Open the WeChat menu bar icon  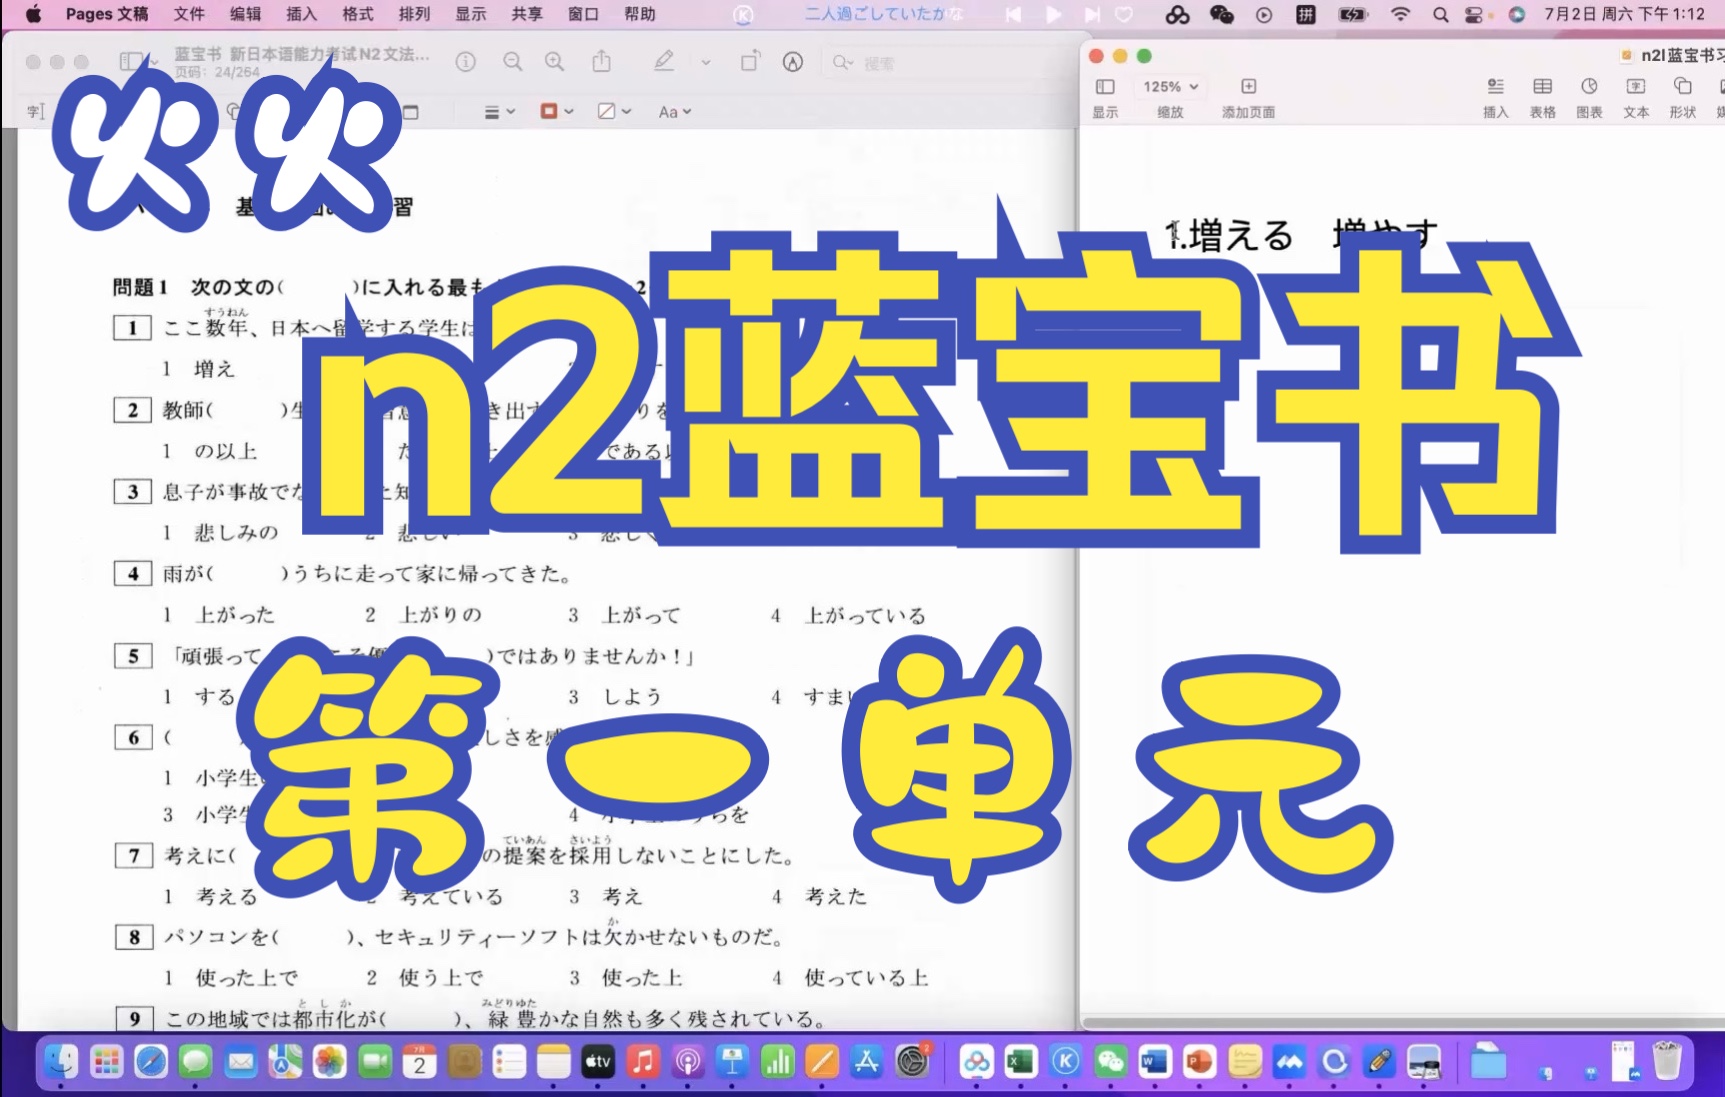point(1221,14)
